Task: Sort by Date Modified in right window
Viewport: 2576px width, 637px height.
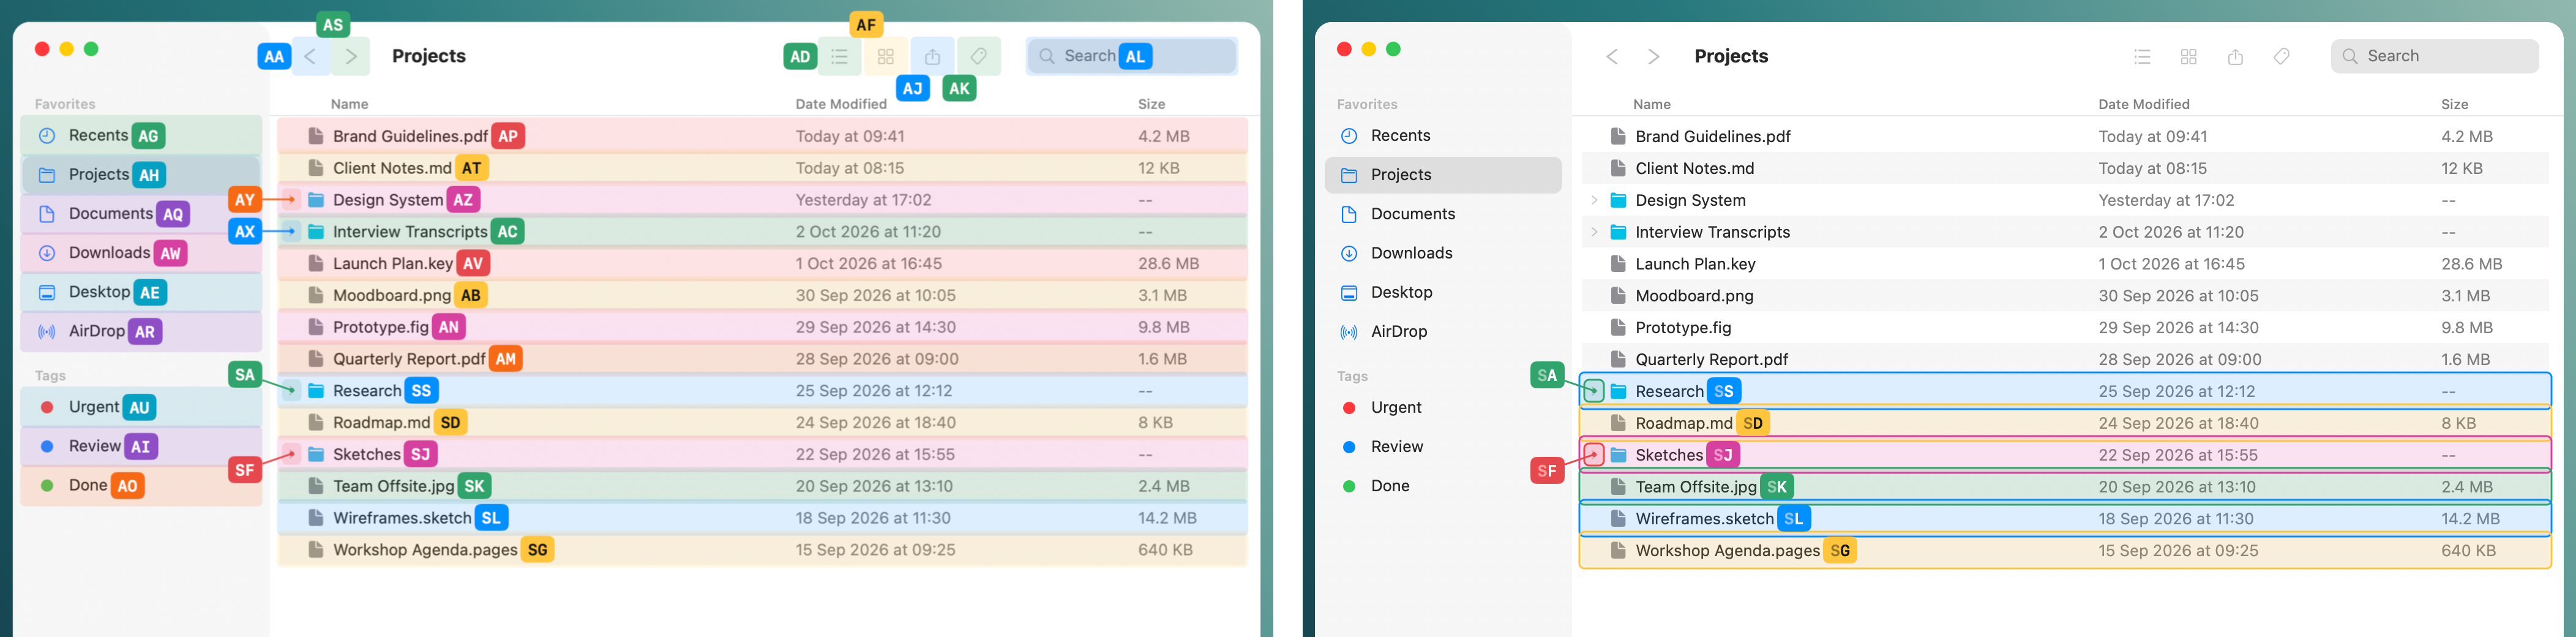Action: pyautogui.click(x=2144, y=104)
